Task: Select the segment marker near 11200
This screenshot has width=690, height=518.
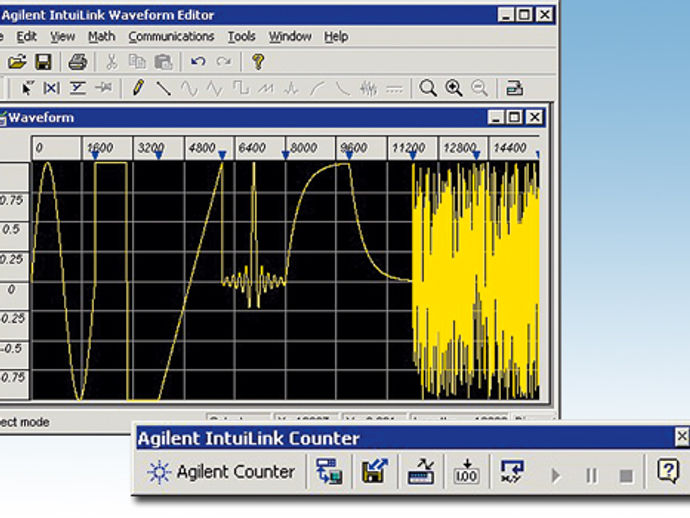Action: pos(413,155)
